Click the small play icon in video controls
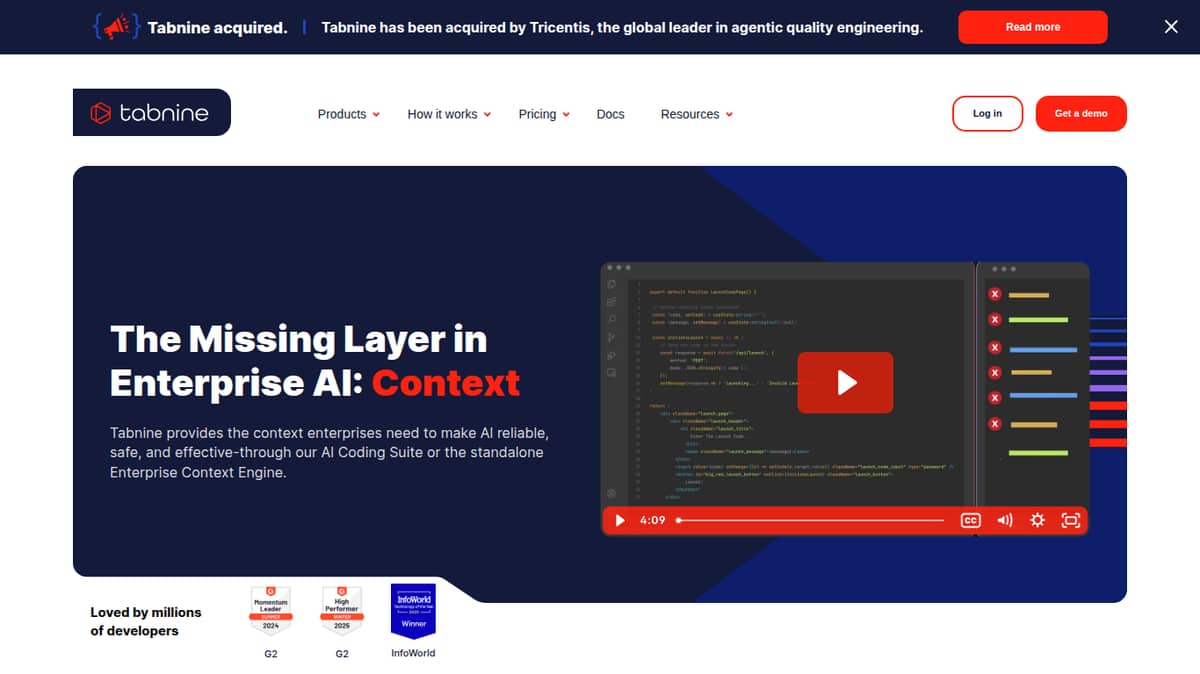 [620, 520]
